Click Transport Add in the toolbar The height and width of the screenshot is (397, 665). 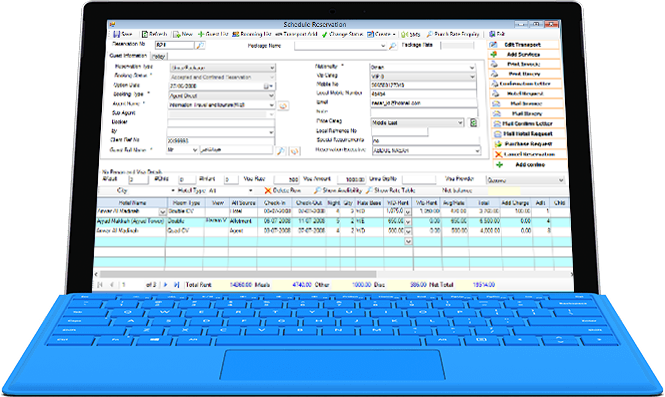point(296,34)
